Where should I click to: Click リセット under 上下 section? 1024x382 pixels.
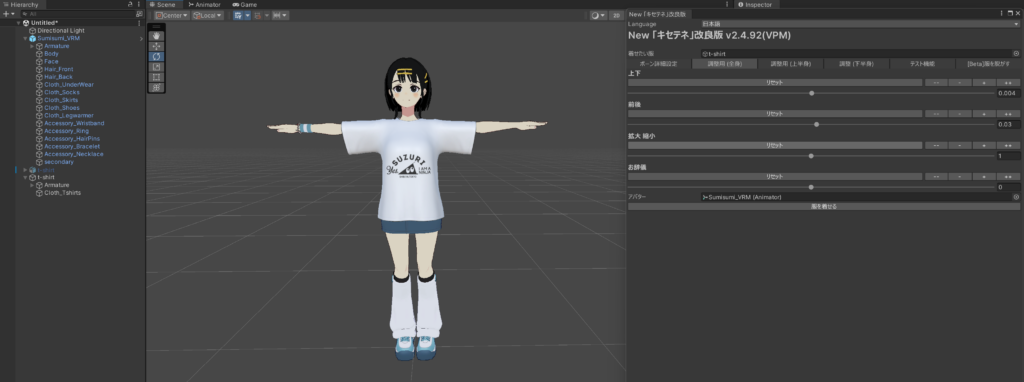click(775, 83)
